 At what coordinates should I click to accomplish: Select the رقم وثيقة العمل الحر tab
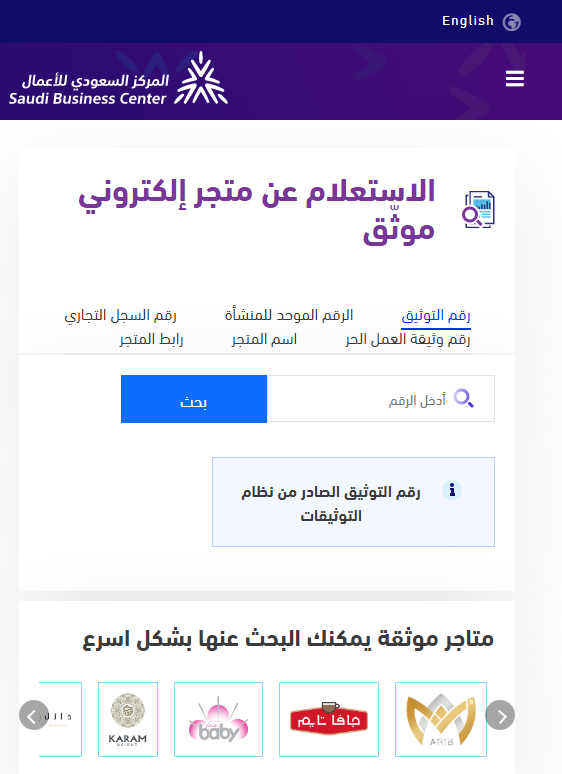(x=408, y=339)
